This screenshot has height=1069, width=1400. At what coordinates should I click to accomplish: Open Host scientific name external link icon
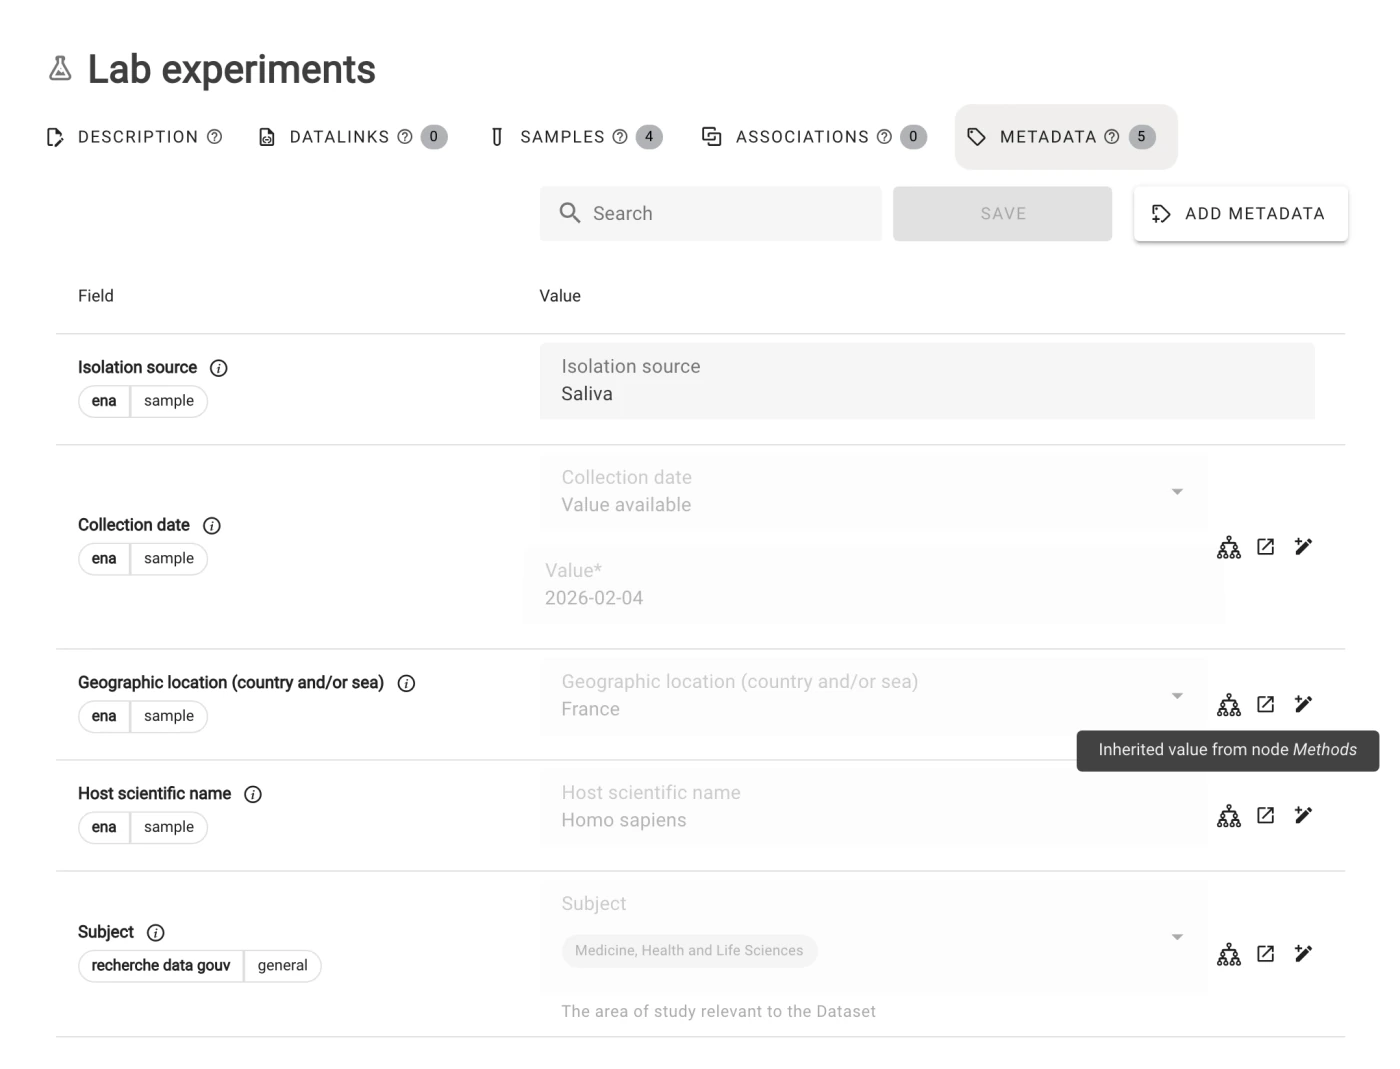click(1266, 815)
